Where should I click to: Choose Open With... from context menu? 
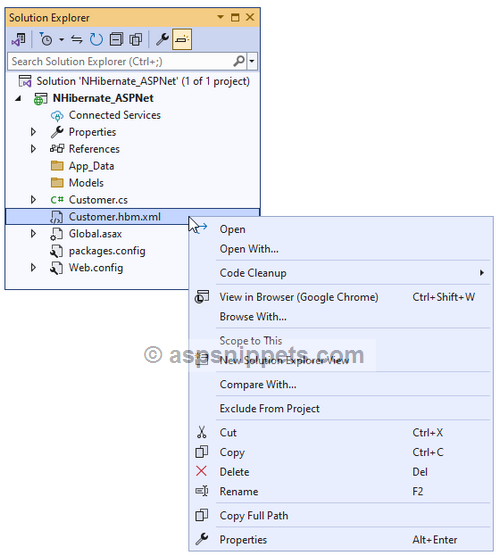(x=249, y=249)
